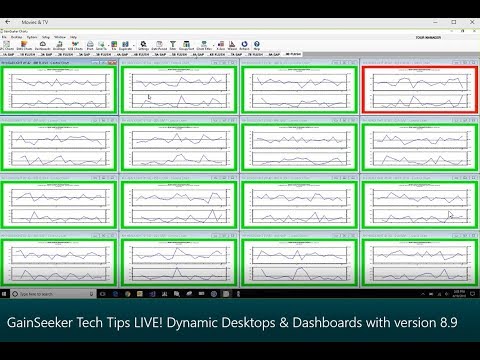Switch to the 8A GAP tab

[x=274, y=54]
